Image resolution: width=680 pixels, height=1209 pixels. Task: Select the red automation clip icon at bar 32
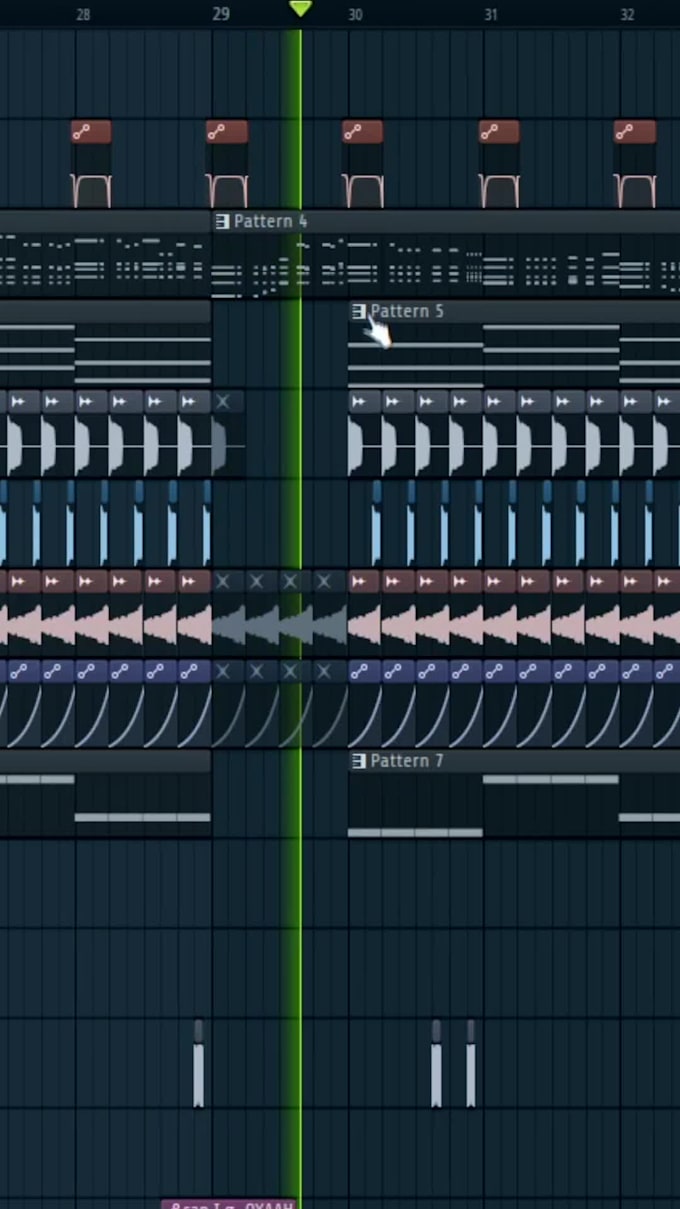coord(635,132)
